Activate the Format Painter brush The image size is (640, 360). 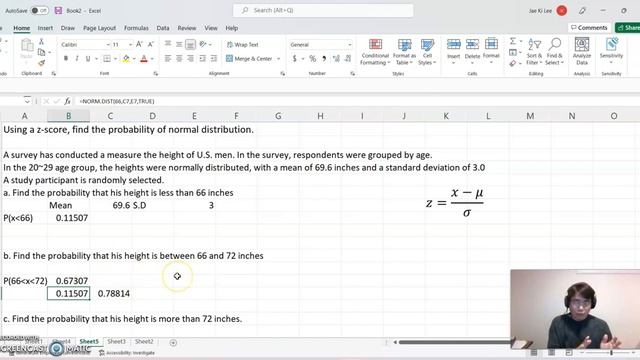tap(41, 63)
